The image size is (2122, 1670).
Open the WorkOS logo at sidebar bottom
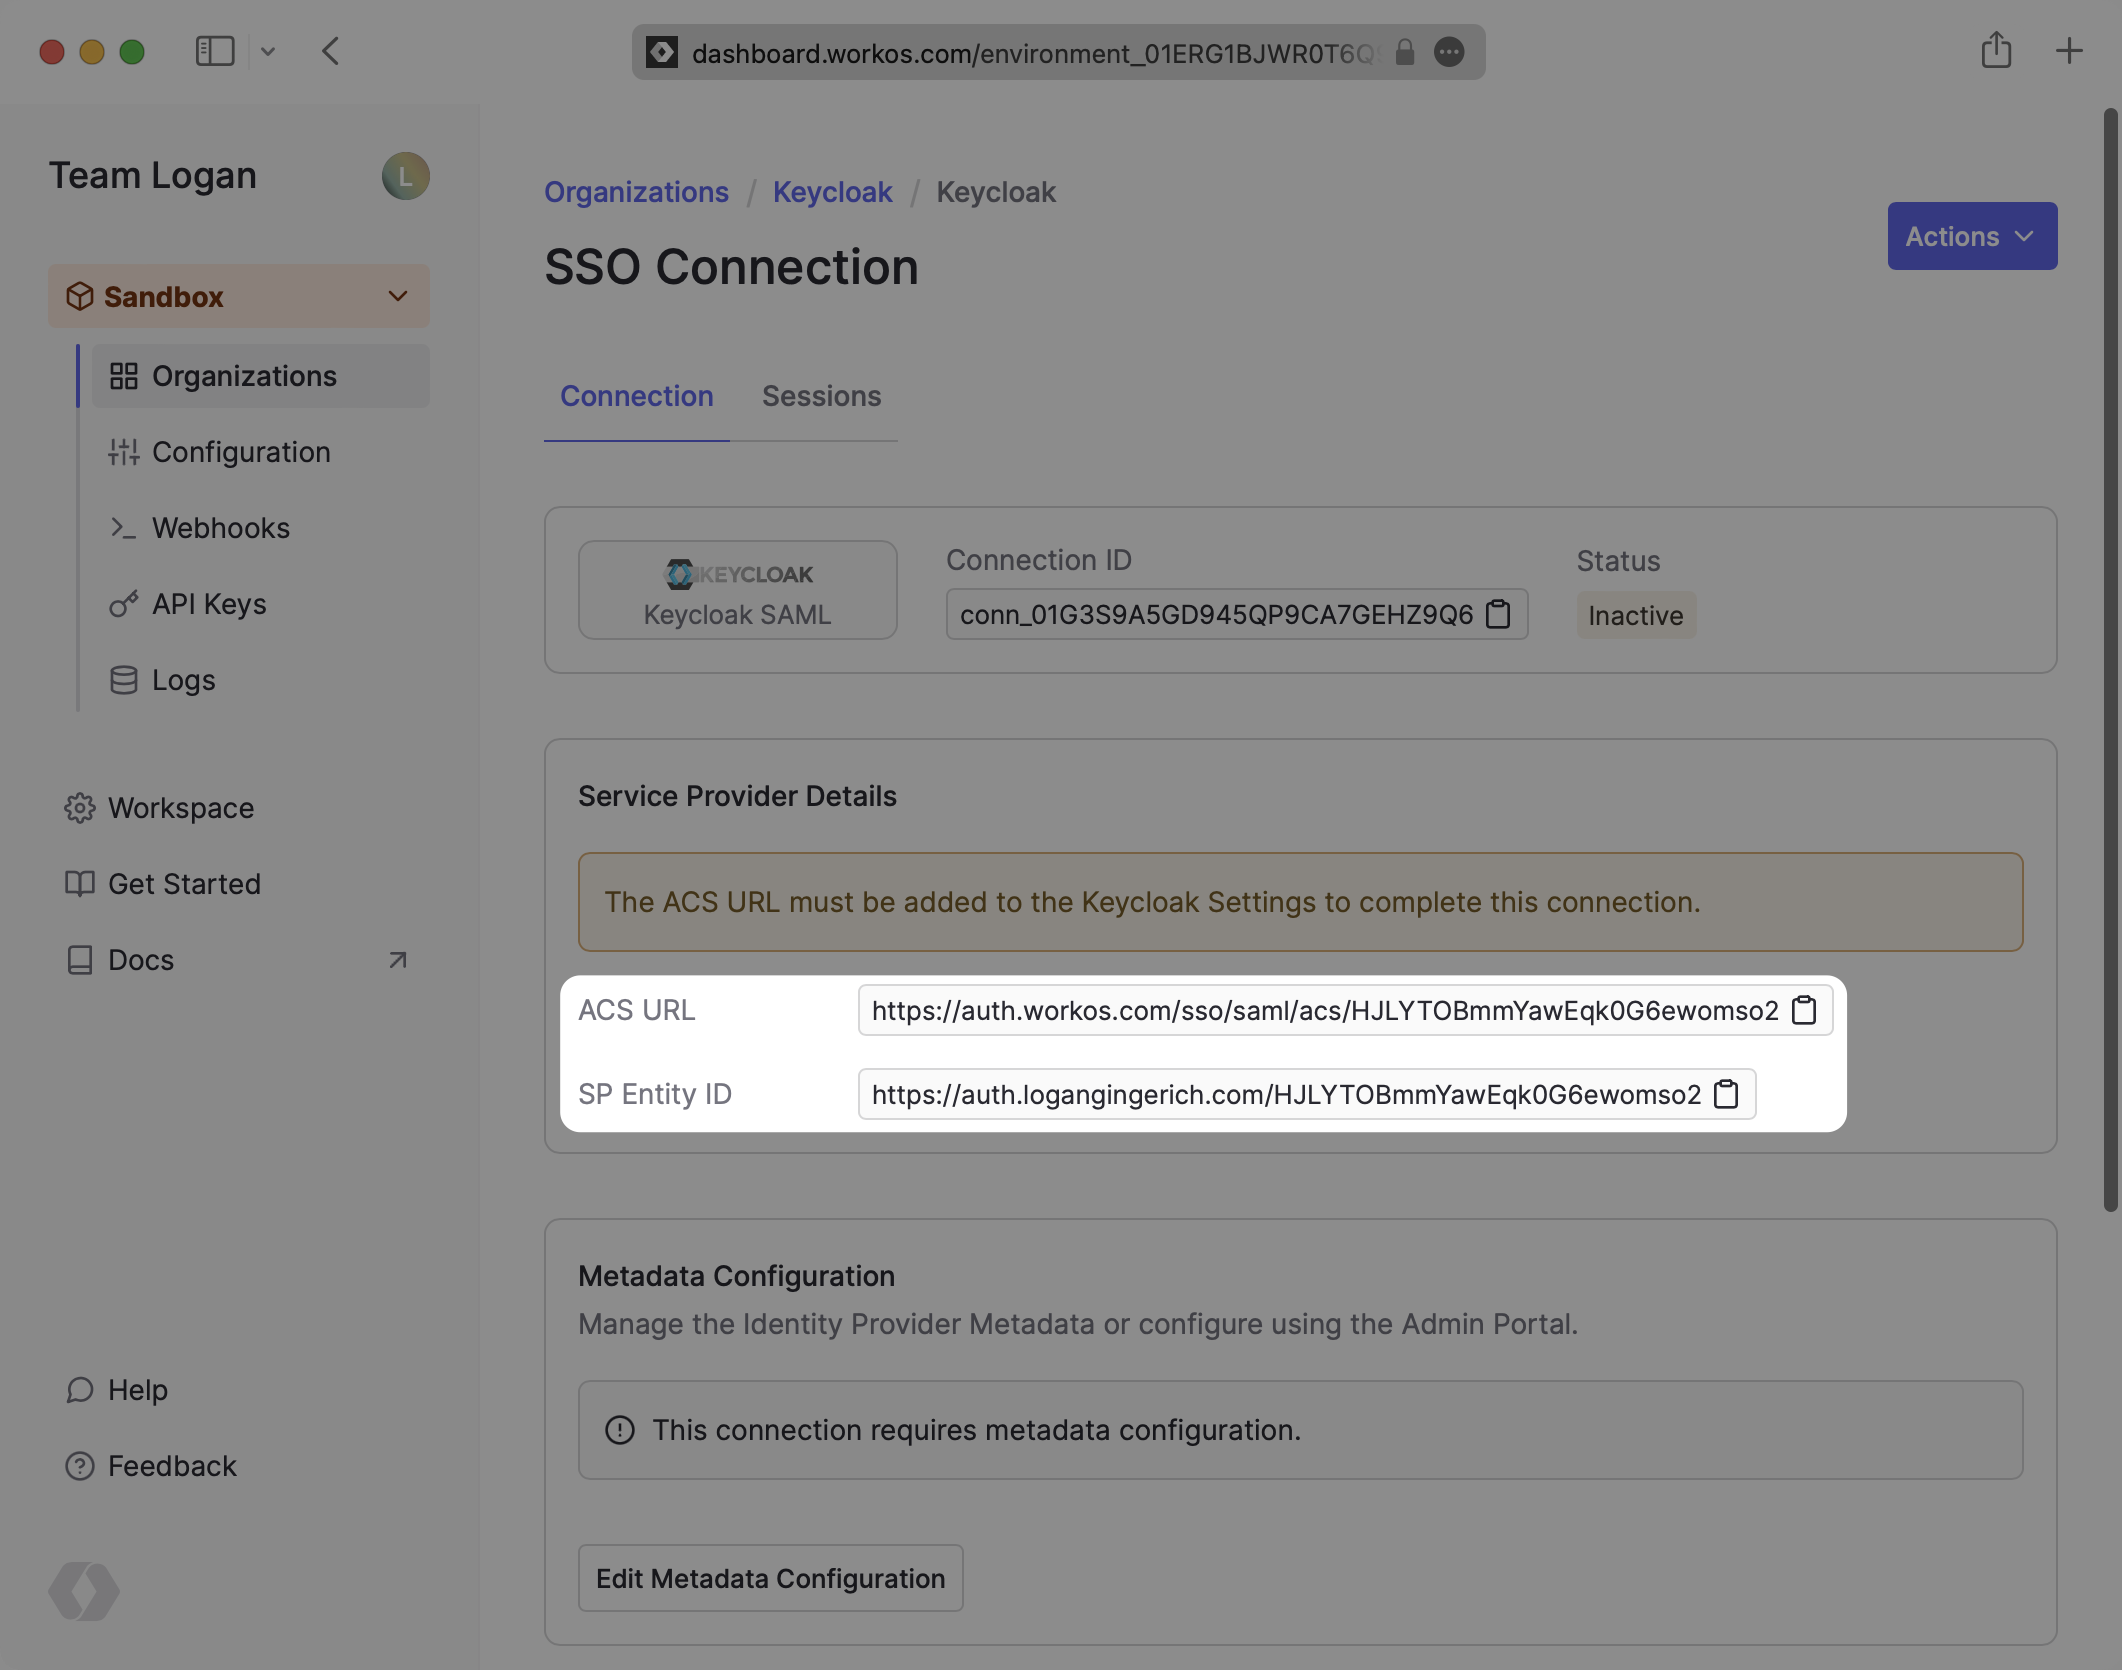84,1591
